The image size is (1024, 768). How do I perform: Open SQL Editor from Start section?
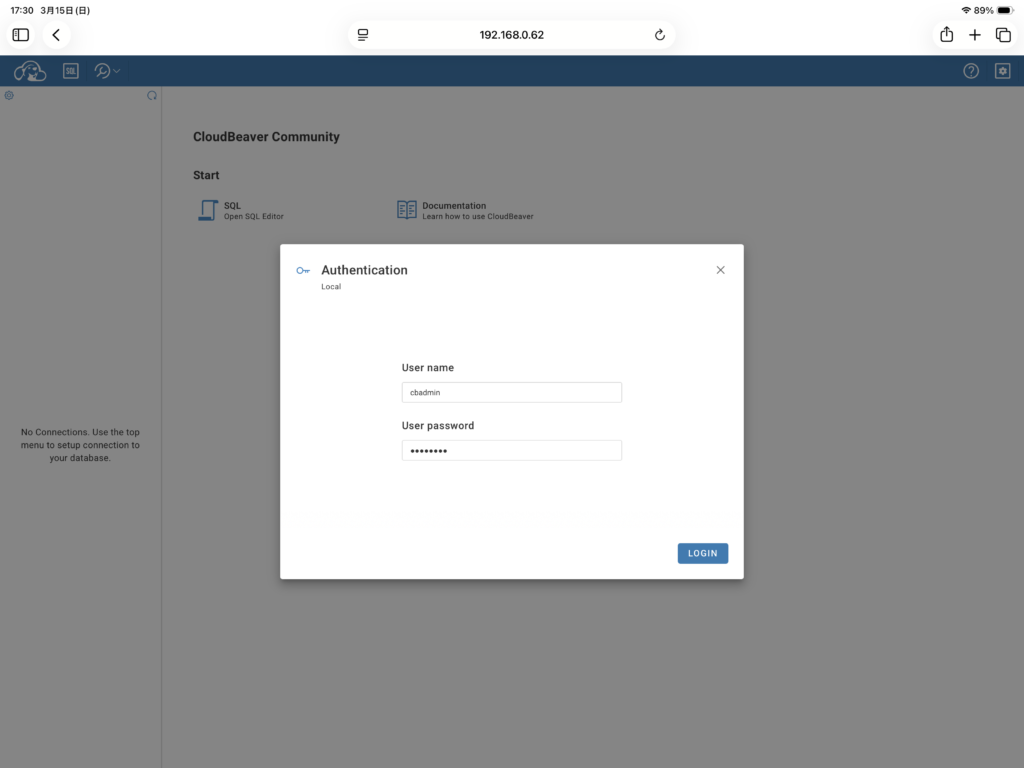[242, 210]
